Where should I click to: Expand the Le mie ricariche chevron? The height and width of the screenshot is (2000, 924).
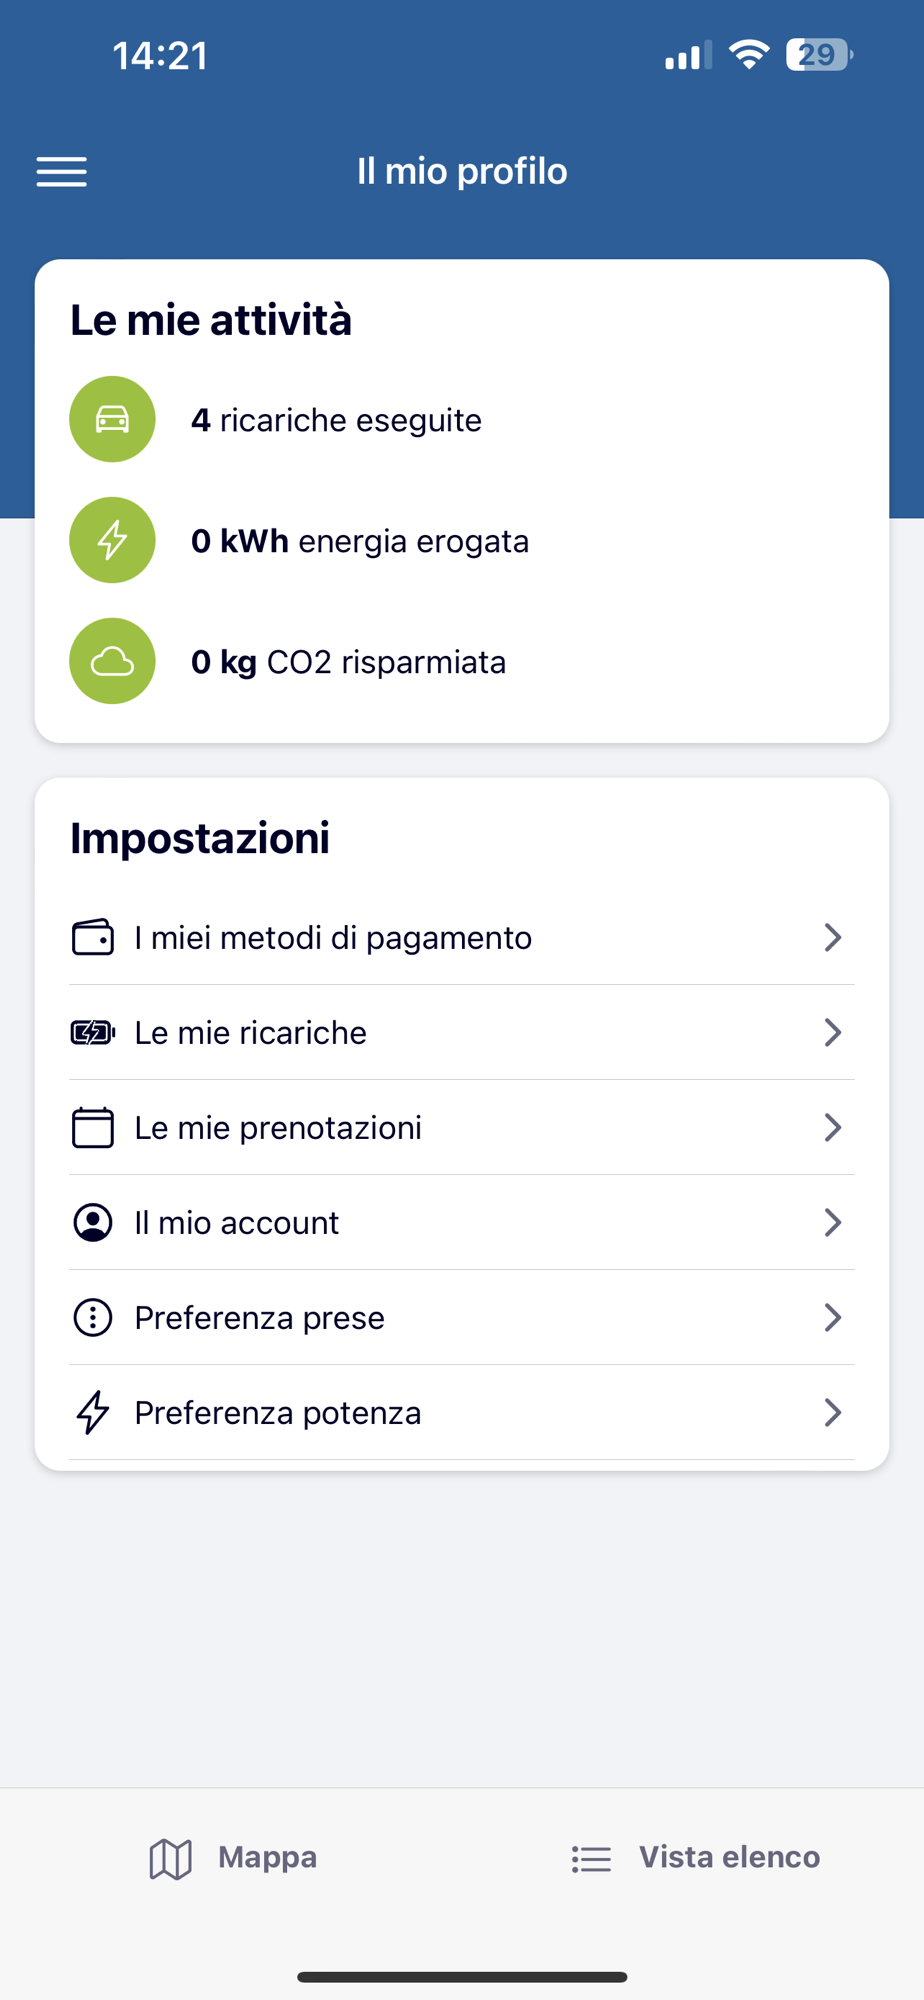tap(832, 1033)
